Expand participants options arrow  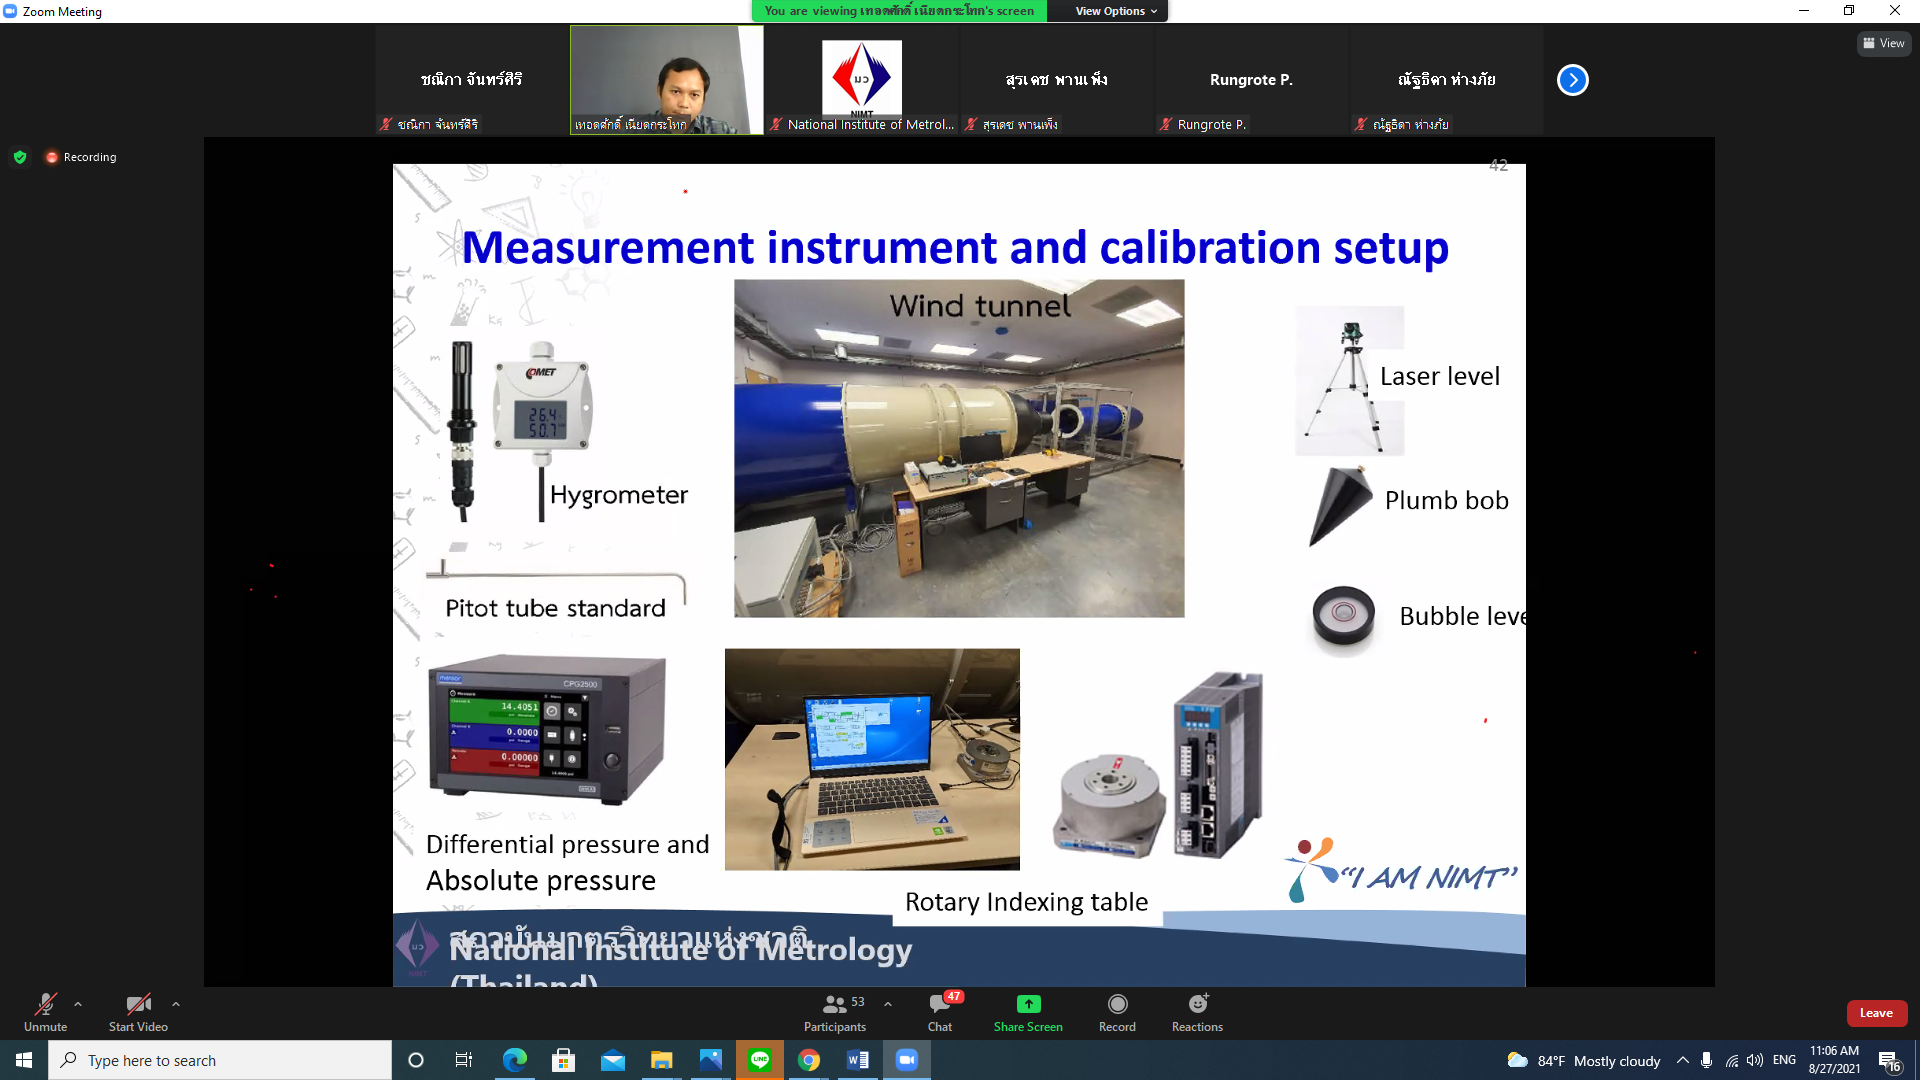pyautogui.click(x=888, y=1004)
